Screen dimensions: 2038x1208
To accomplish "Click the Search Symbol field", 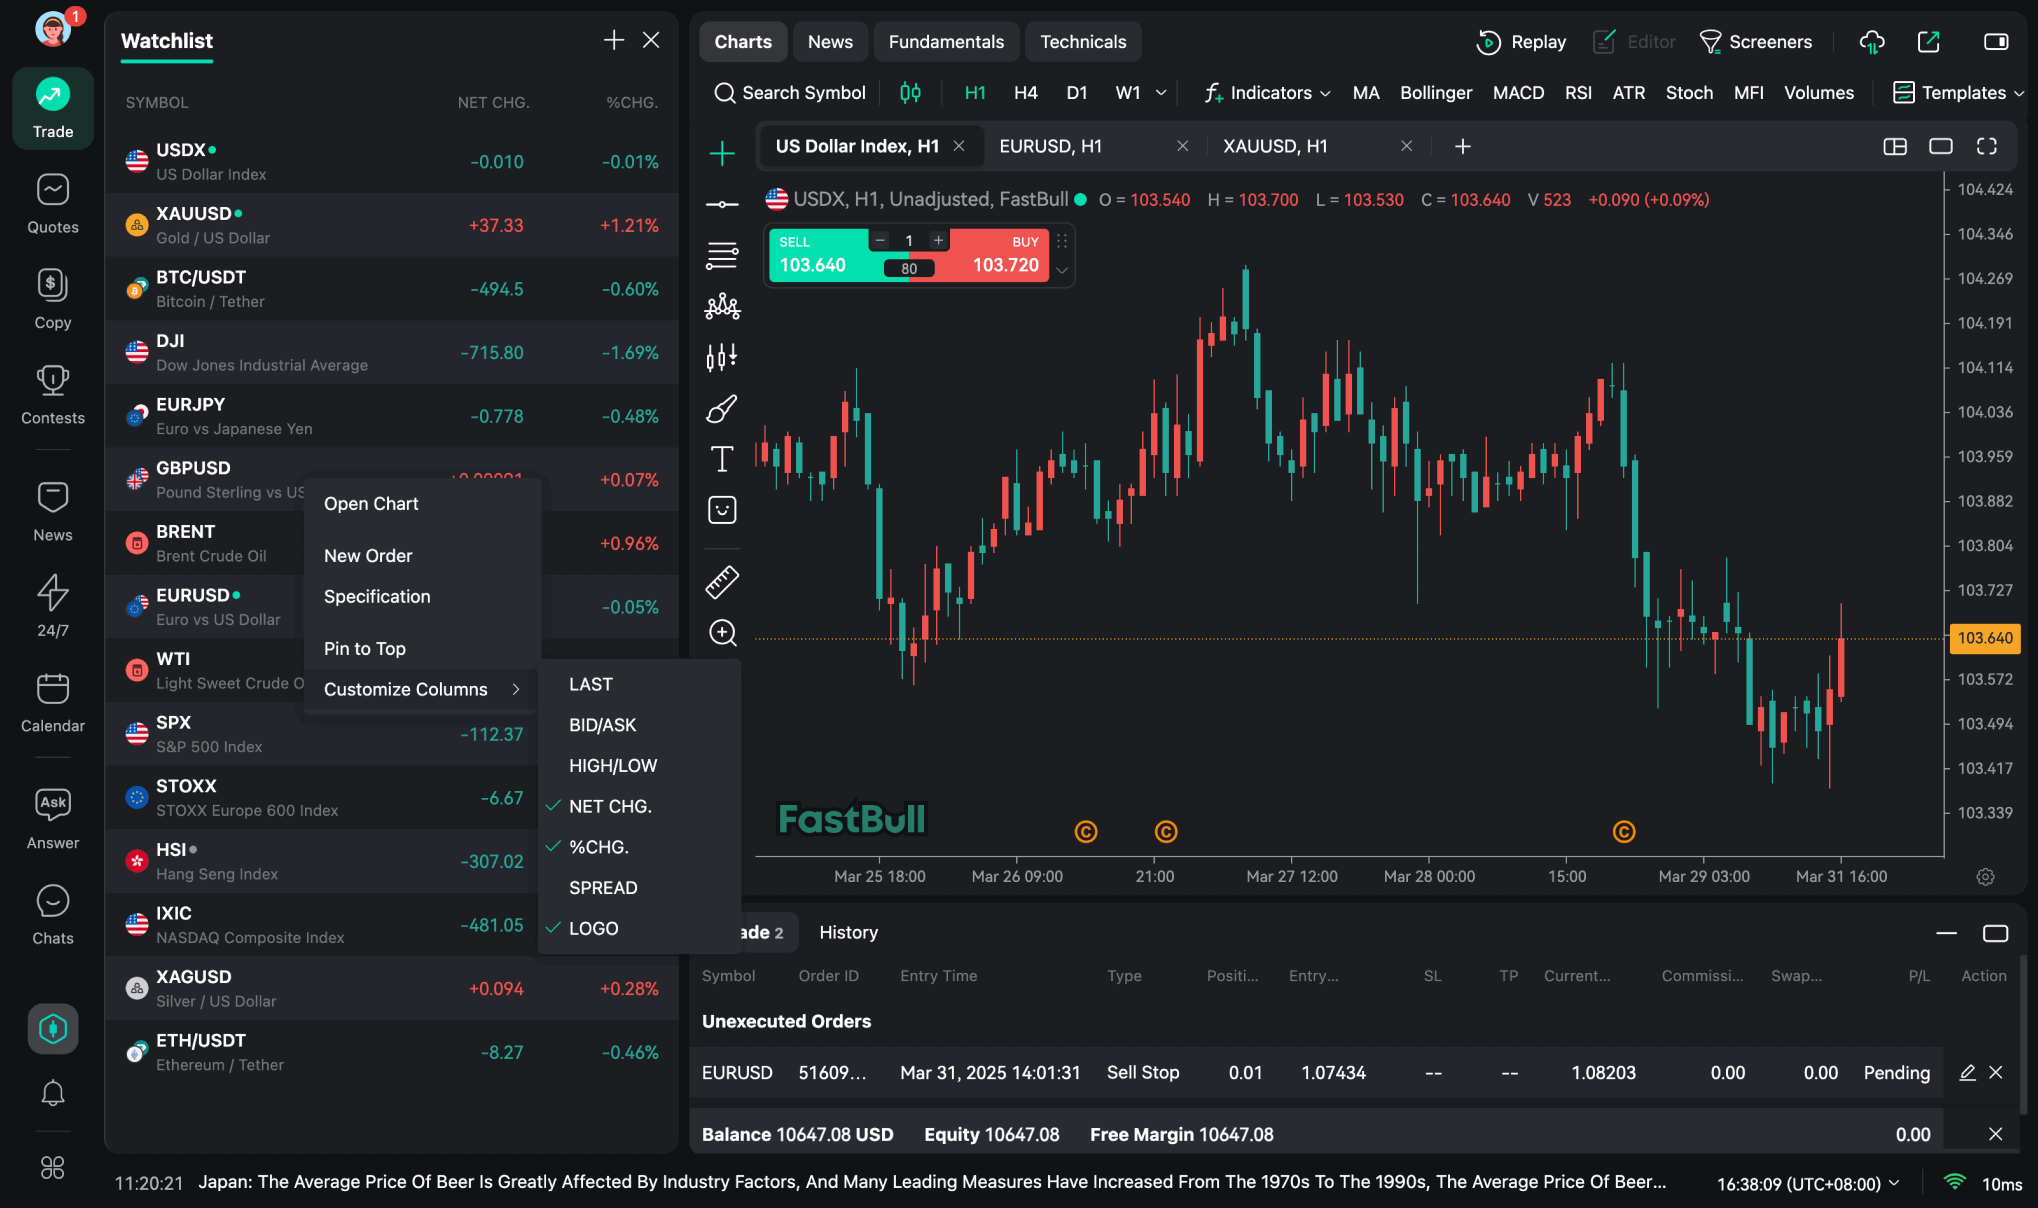I will pyautogui.click(x=790, y=93).
